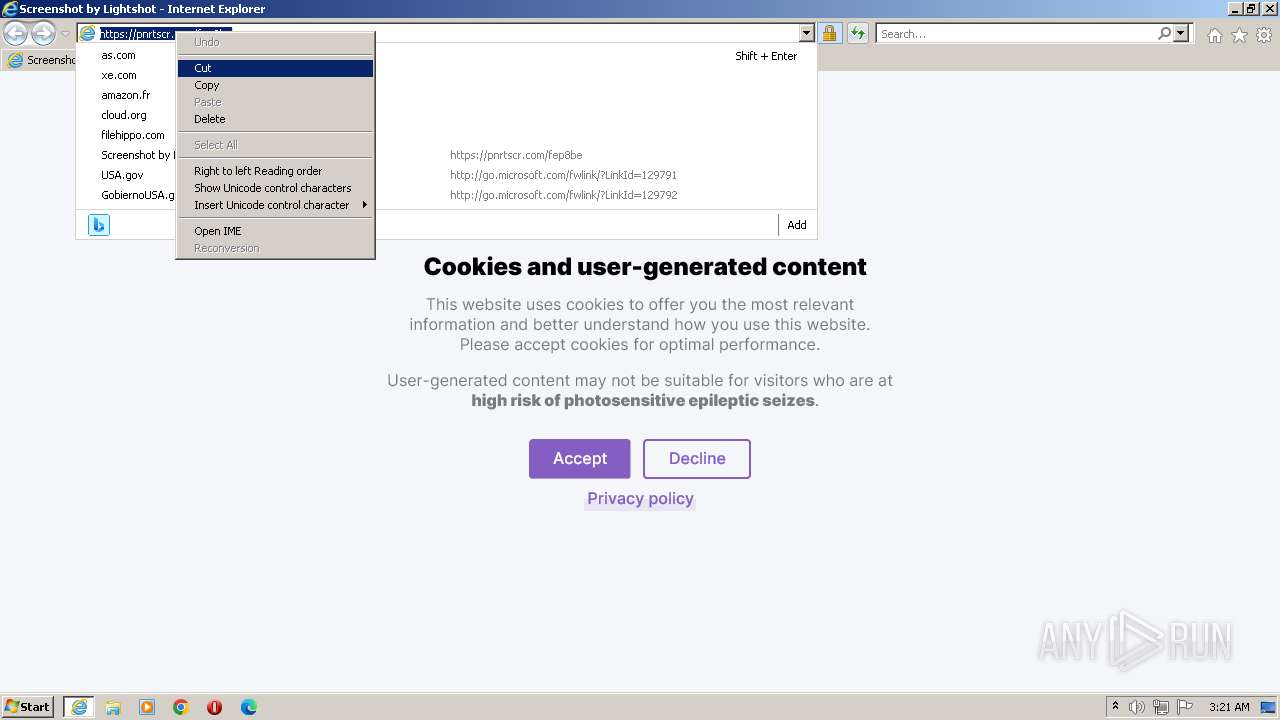
Task: Open search provider dropdown arrow
Action: click(1181, 34)
